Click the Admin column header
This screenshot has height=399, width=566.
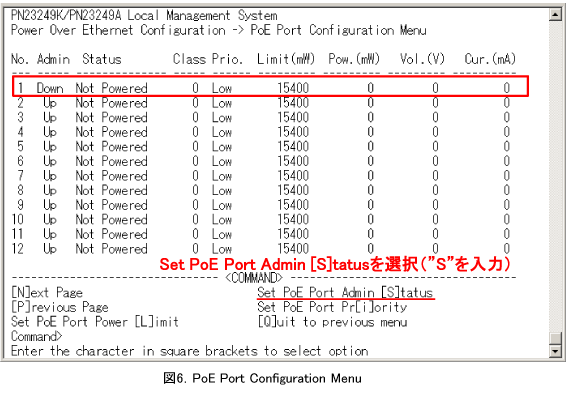tap(53, 59)
